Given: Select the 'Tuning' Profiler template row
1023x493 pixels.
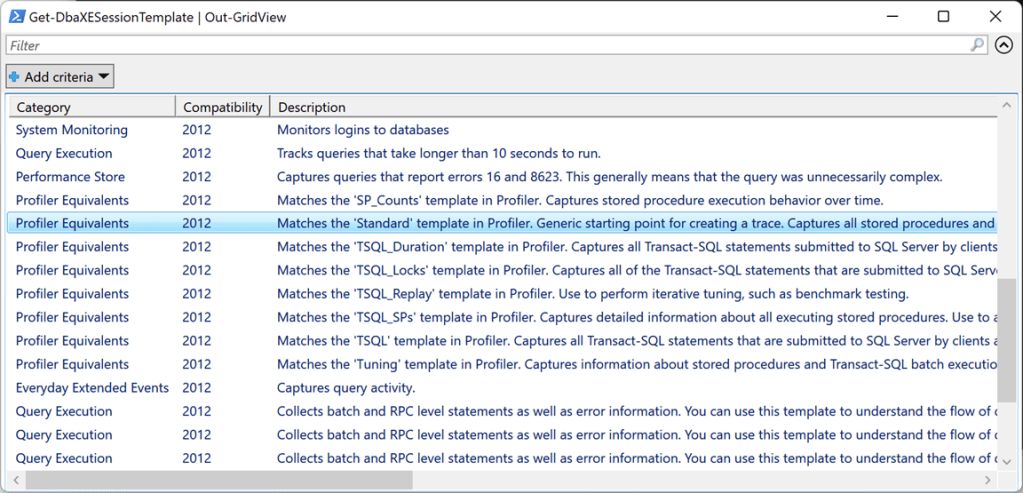Looking at the screenshot, I should click(590, 364).
